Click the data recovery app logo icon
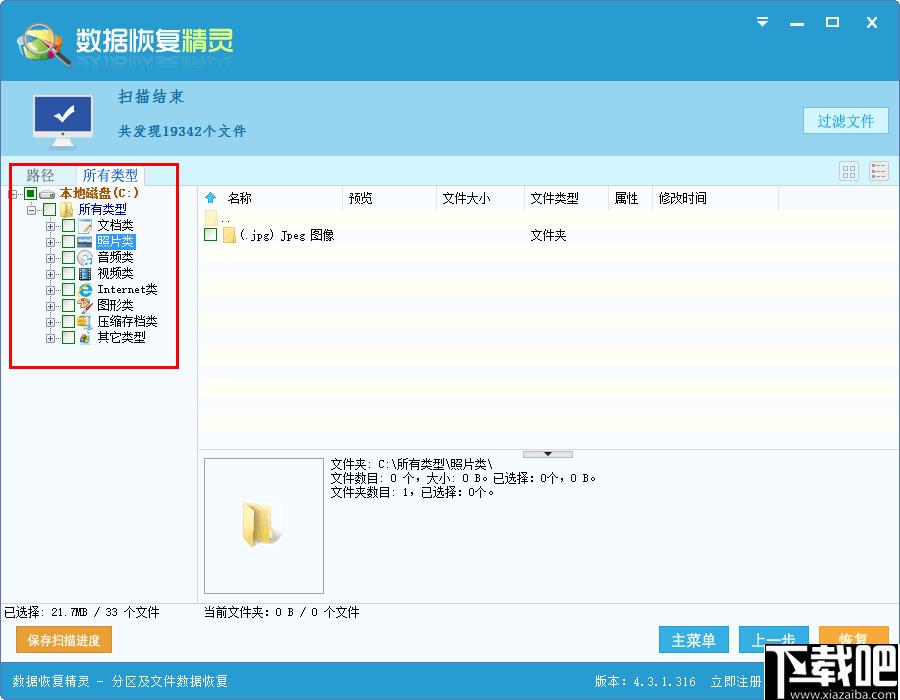The image size is (900, 700). click(44, 45)
